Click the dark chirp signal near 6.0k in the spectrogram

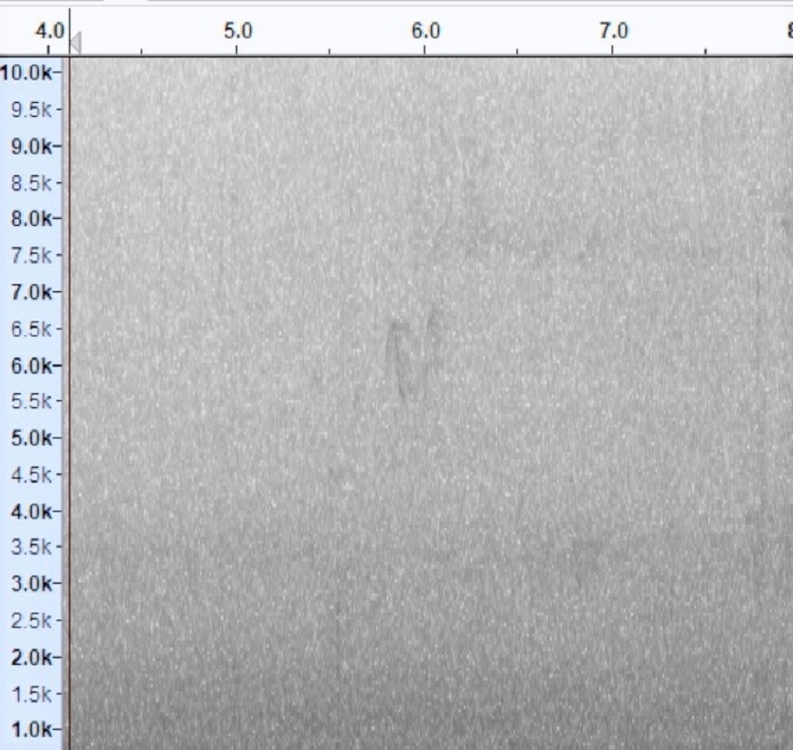pos(410,358)
